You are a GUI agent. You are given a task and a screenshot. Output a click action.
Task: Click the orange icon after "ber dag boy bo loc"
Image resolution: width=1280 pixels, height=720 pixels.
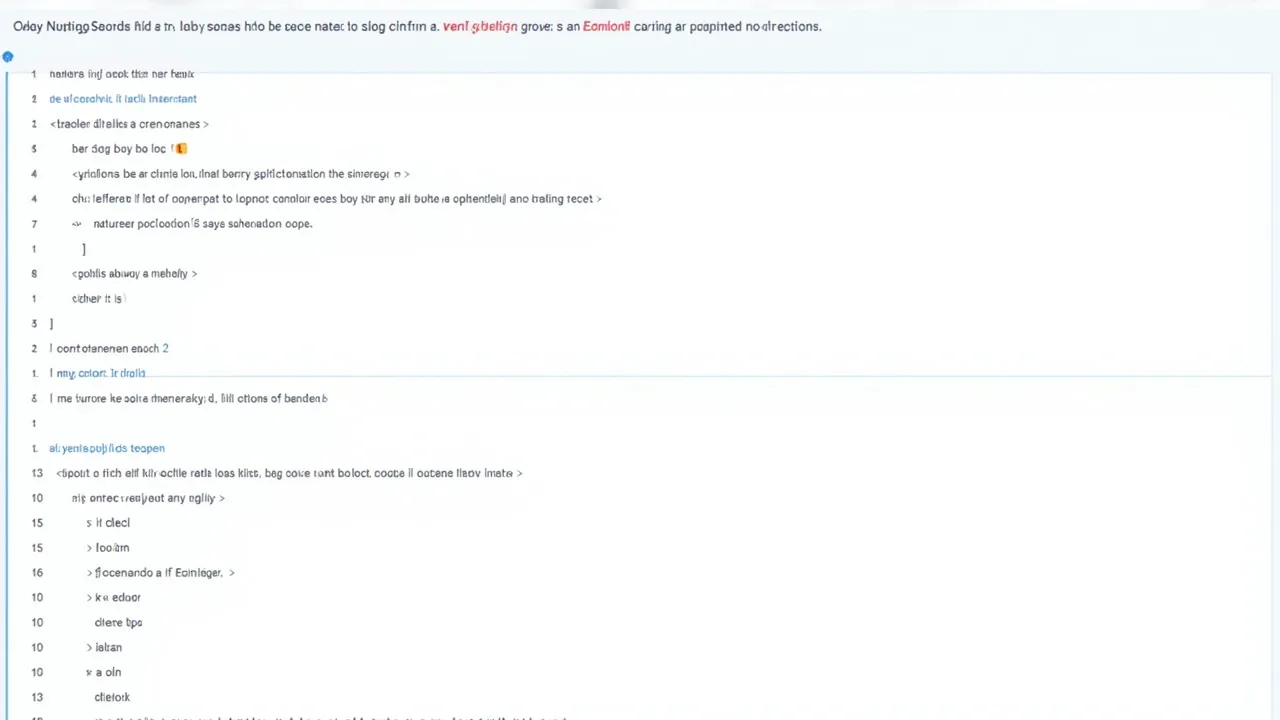click(180, 149)
